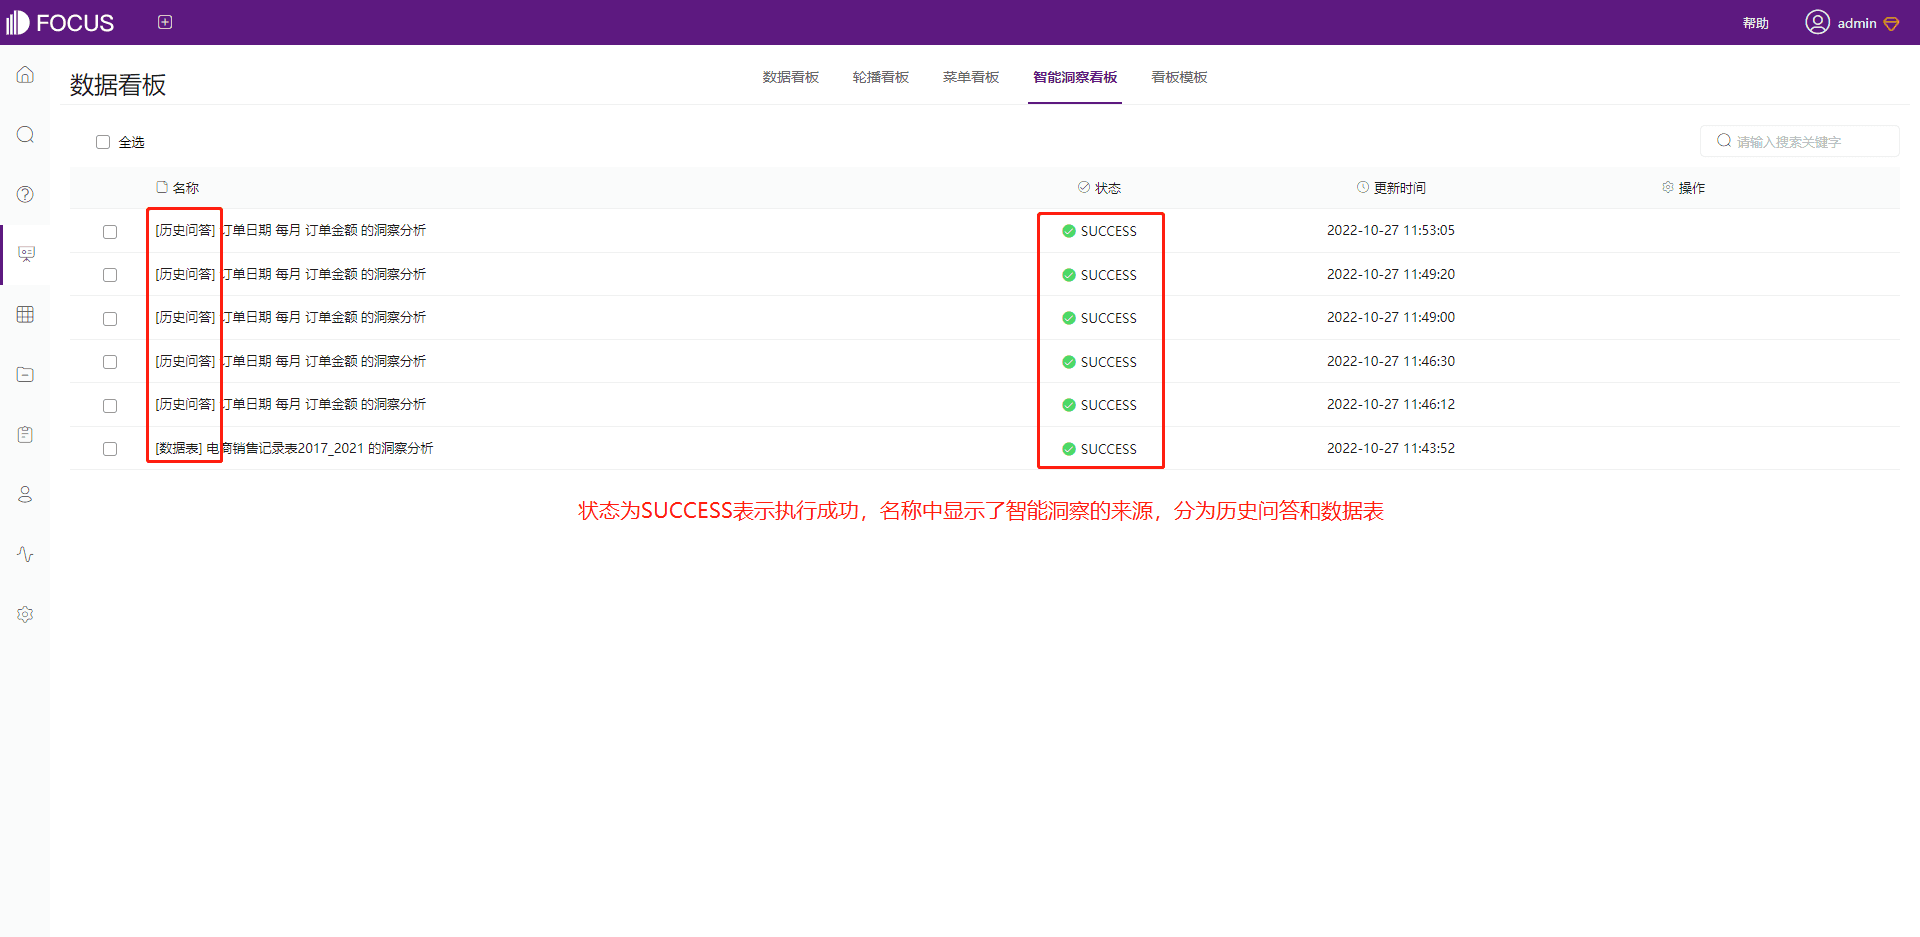Switch to the 菜单看板 tab
This screenshot has height=937, width=1920.
tap(971, 77)
